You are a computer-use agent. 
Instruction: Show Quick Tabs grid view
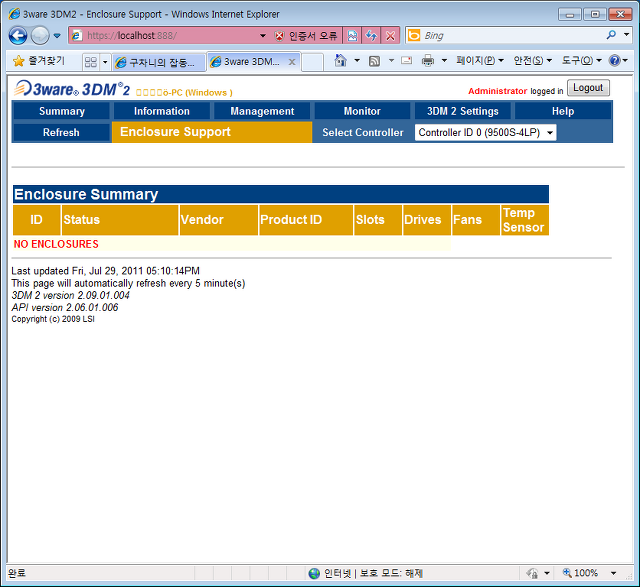[x=91, y=62]
